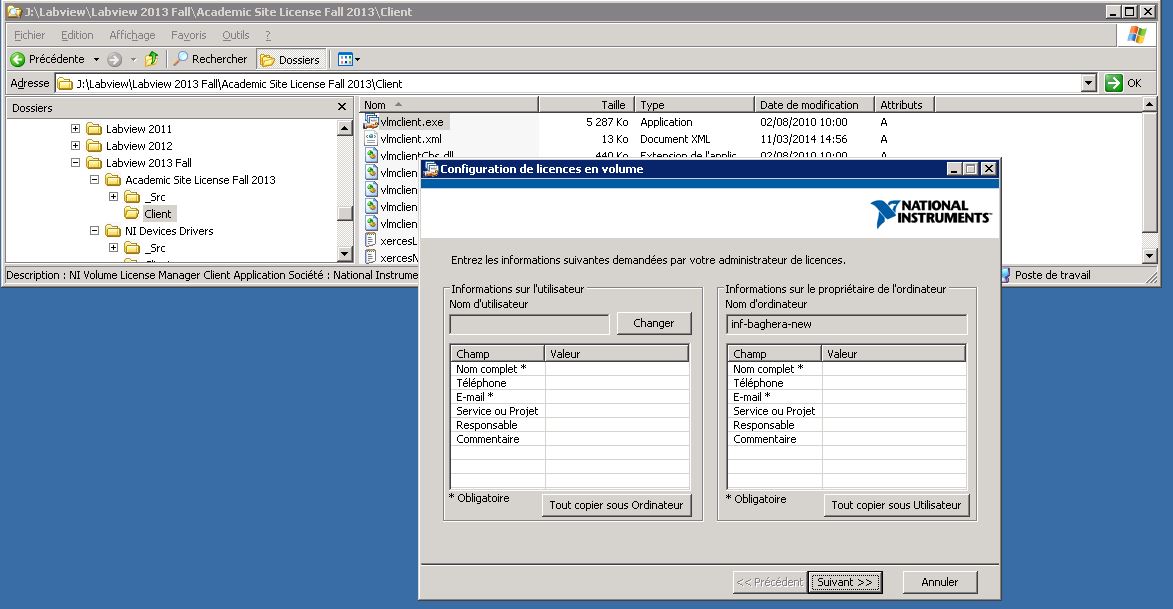Click user Nom complet value cell
Image resolution: width=1173 pixels, height=609 pixels.
point(616,369)
